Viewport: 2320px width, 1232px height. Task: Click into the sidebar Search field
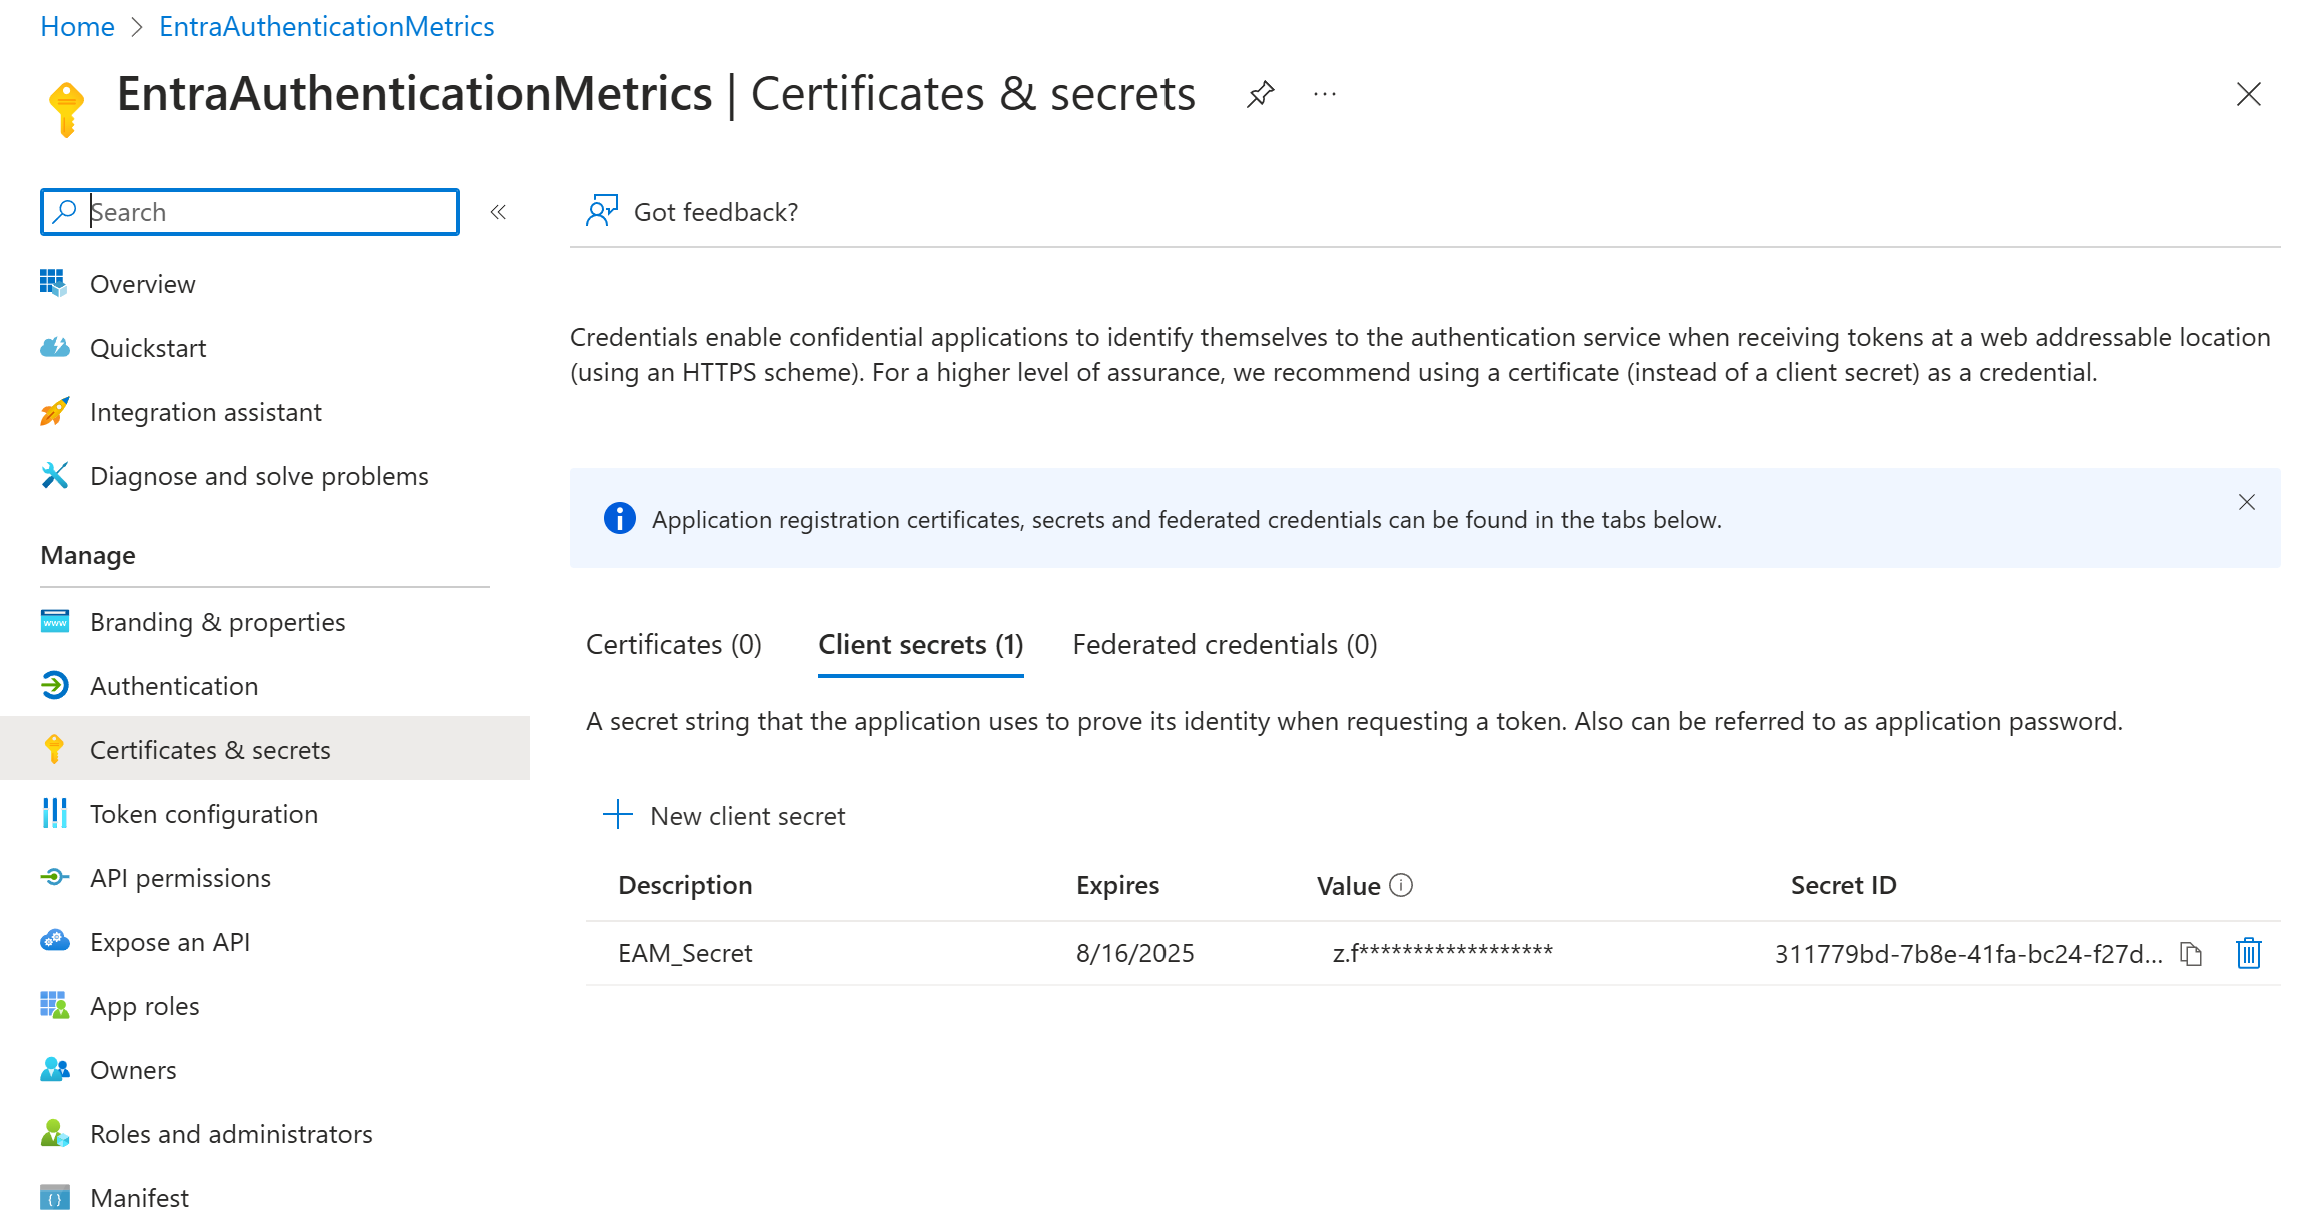(265, 212)
